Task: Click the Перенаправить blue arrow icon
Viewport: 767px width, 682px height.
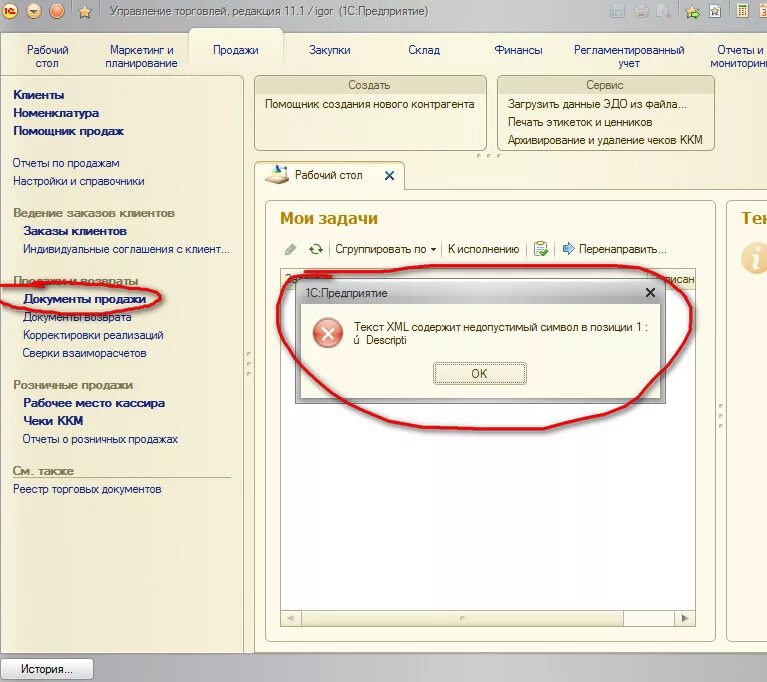Action: pos(568,249)
